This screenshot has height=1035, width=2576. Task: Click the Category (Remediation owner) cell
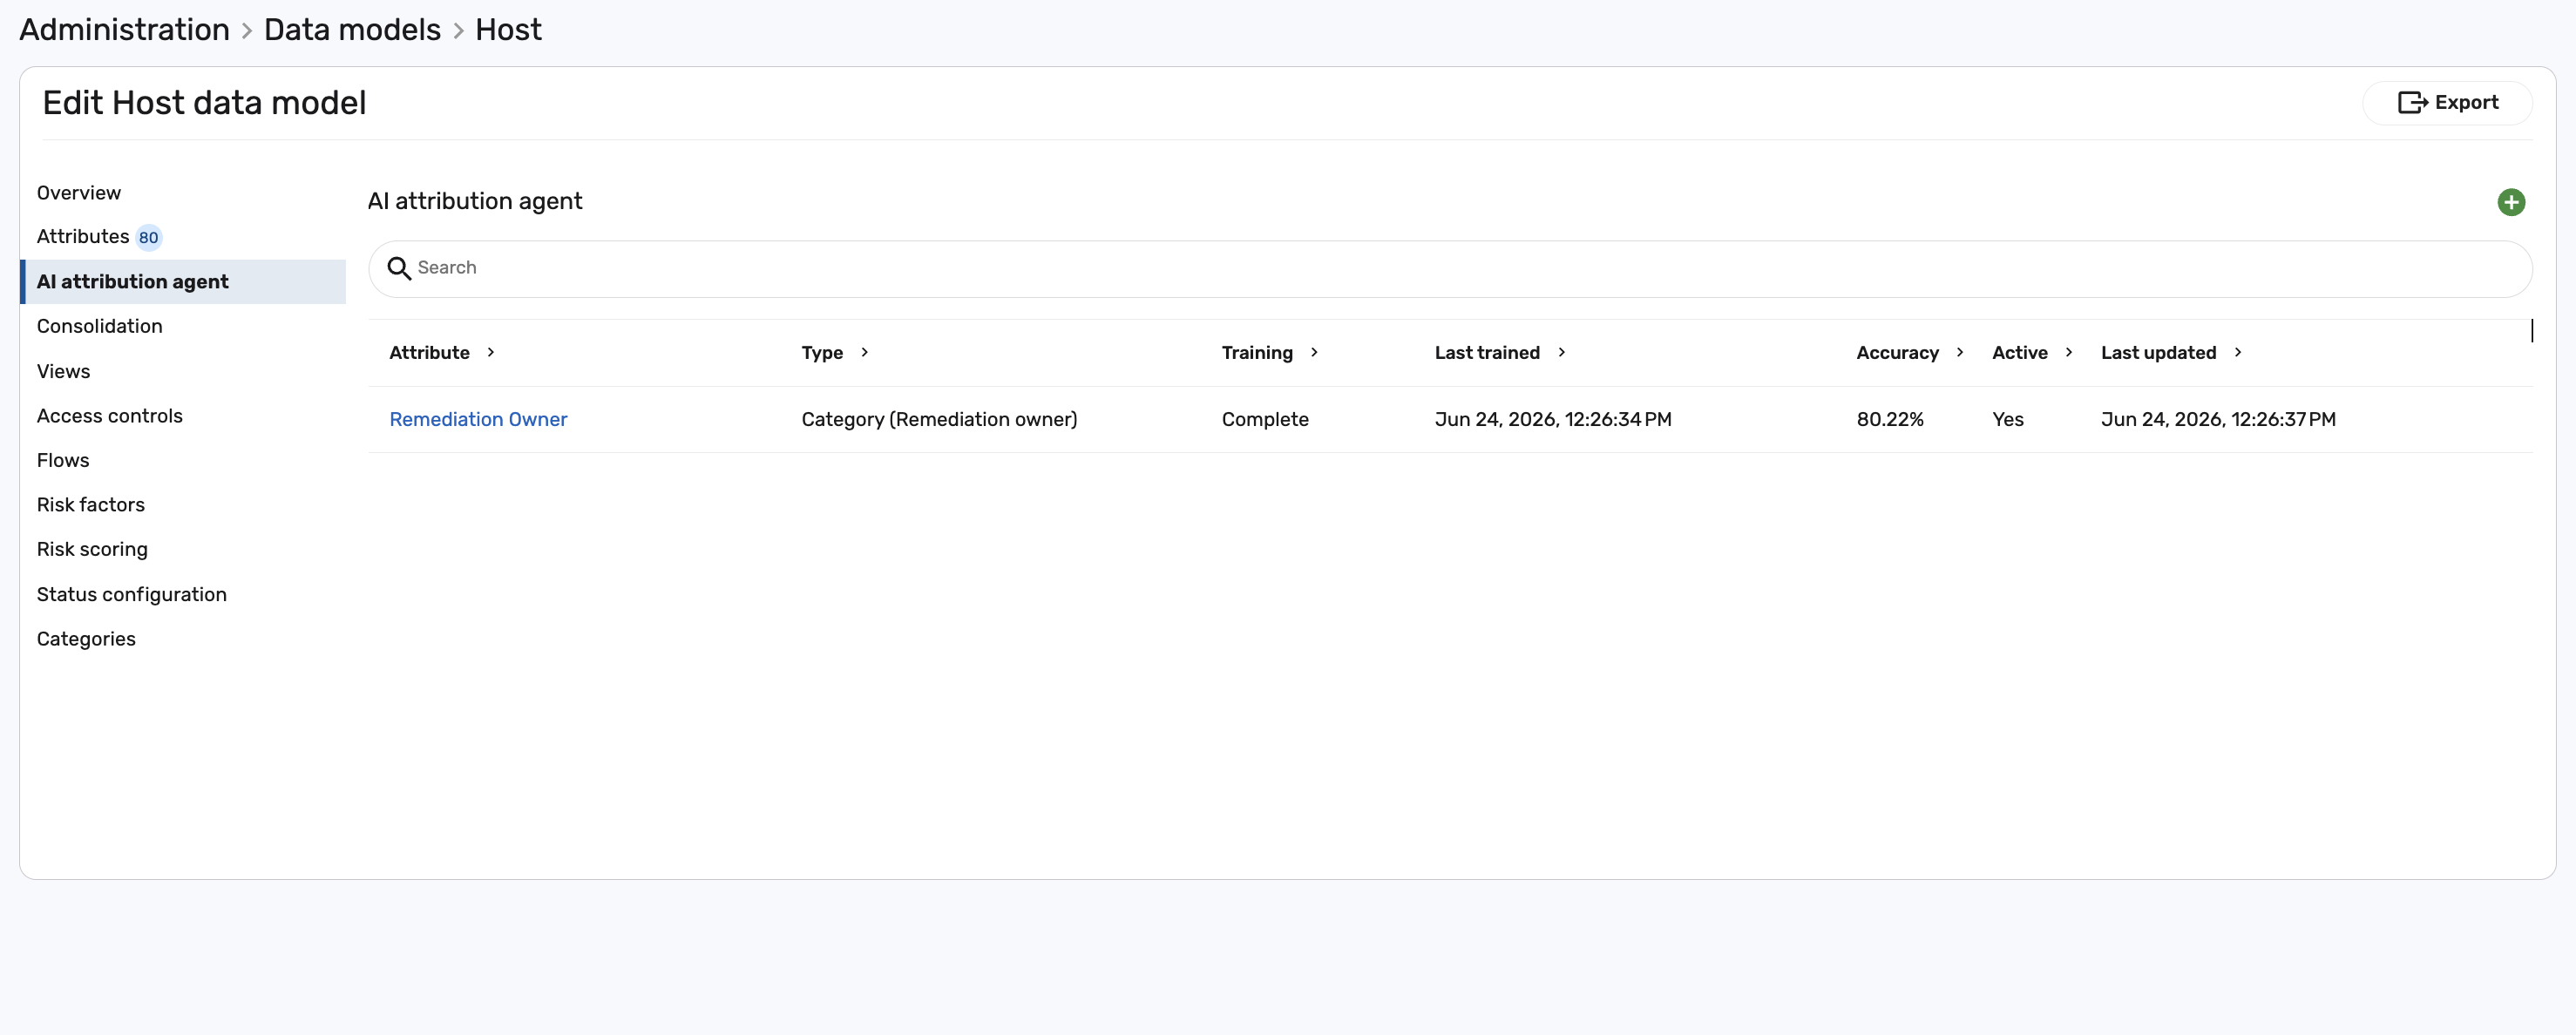[x=939, y=419]
